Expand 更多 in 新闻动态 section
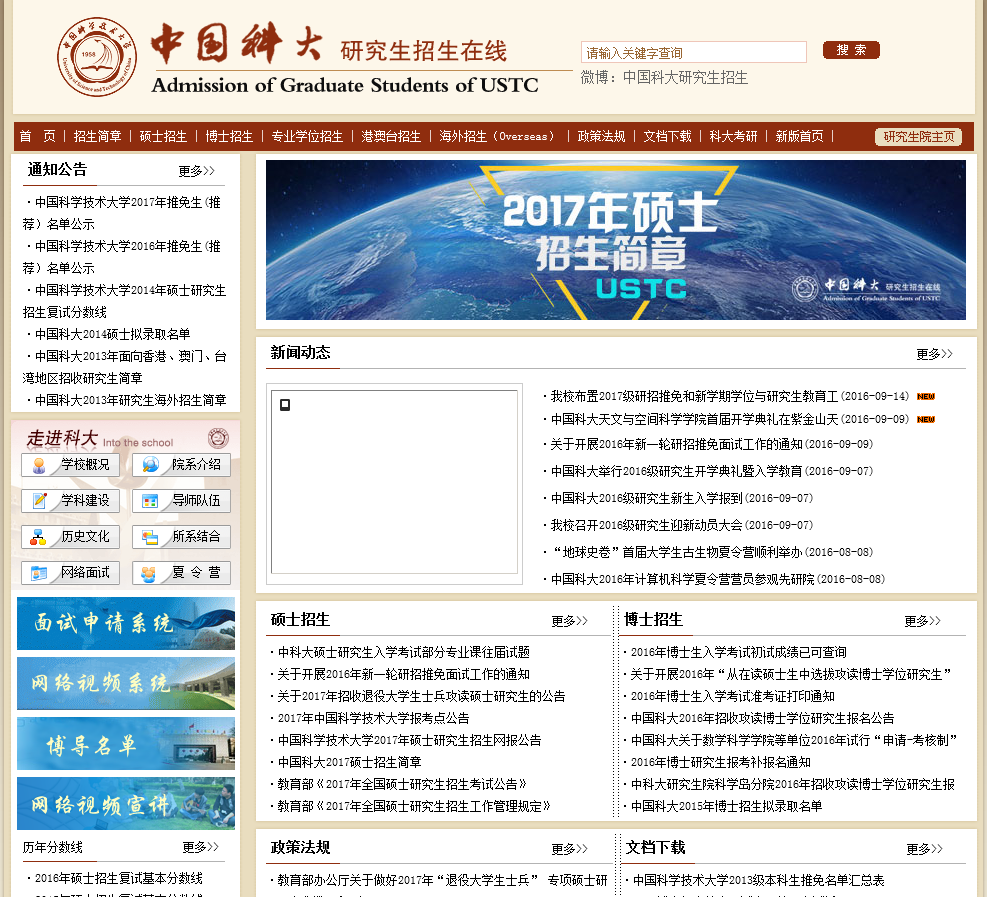The image size is (987, 897). click(x=934, y=354)
